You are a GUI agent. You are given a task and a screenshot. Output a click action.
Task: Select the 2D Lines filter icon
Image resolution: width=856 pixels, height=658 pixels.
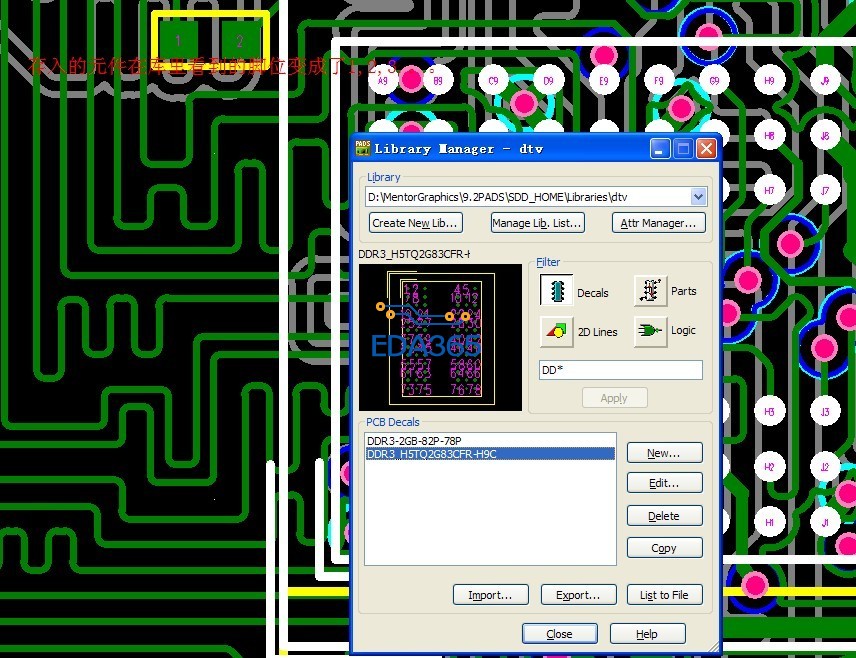point(556,331)
